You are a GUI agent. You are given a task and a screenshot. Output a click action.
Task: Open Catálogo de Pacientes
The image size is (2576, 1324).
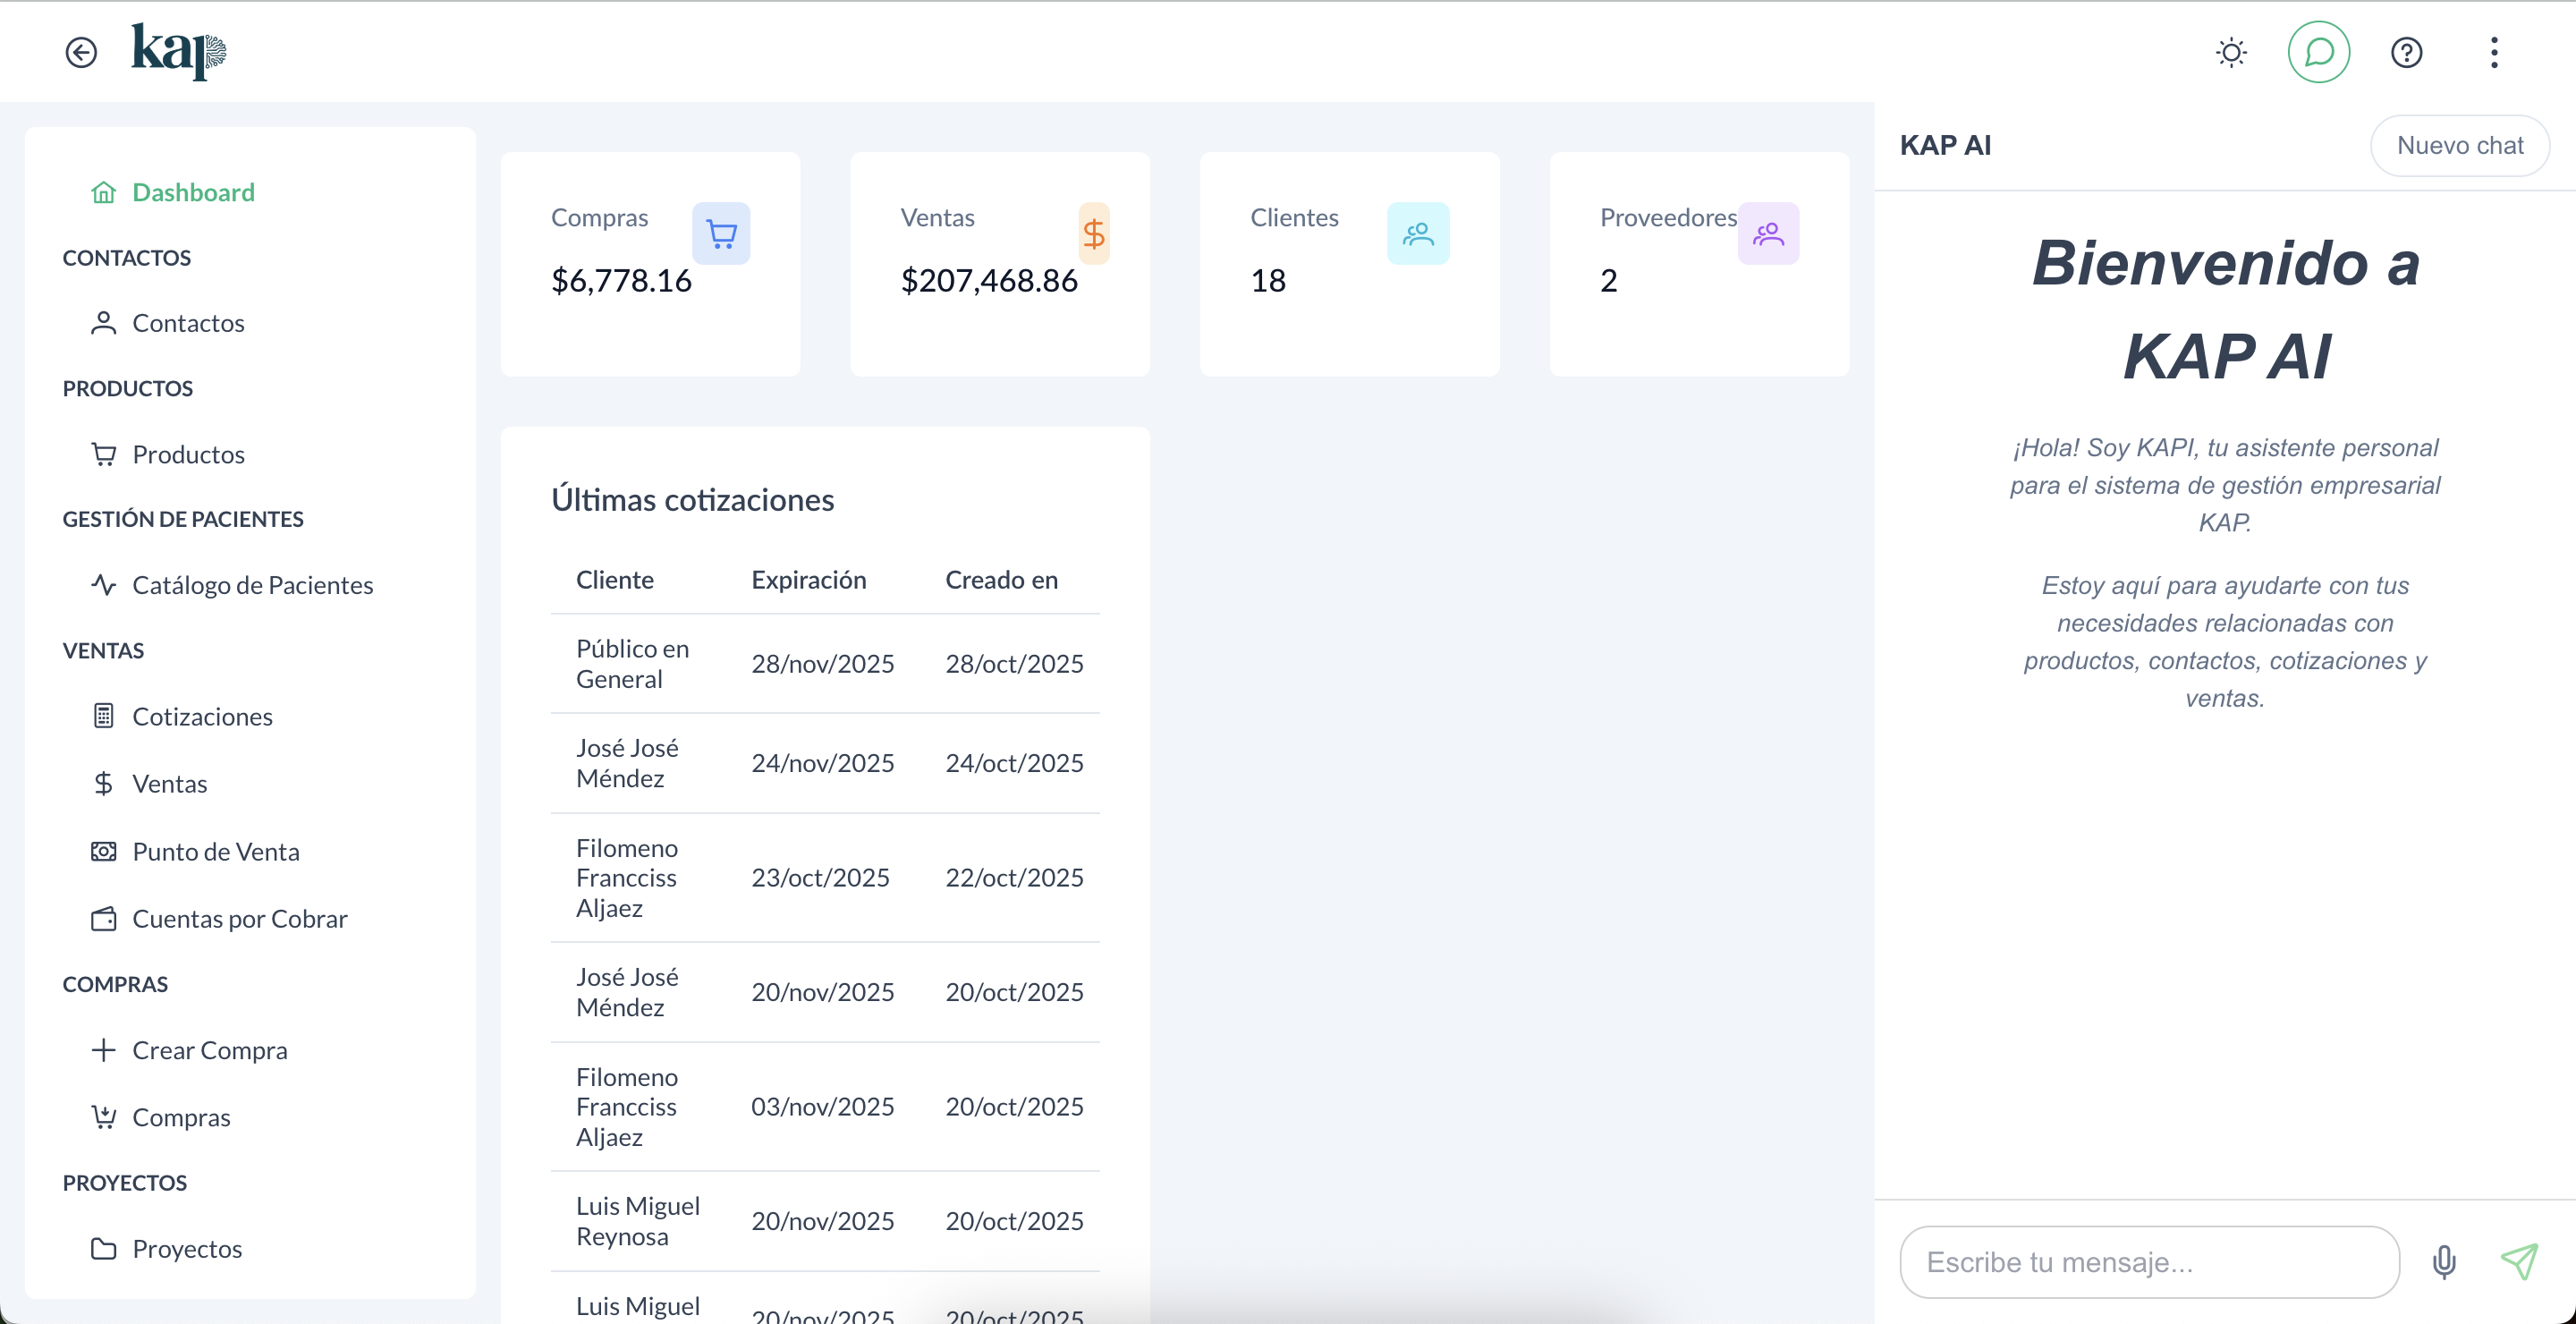pos(253,584)
